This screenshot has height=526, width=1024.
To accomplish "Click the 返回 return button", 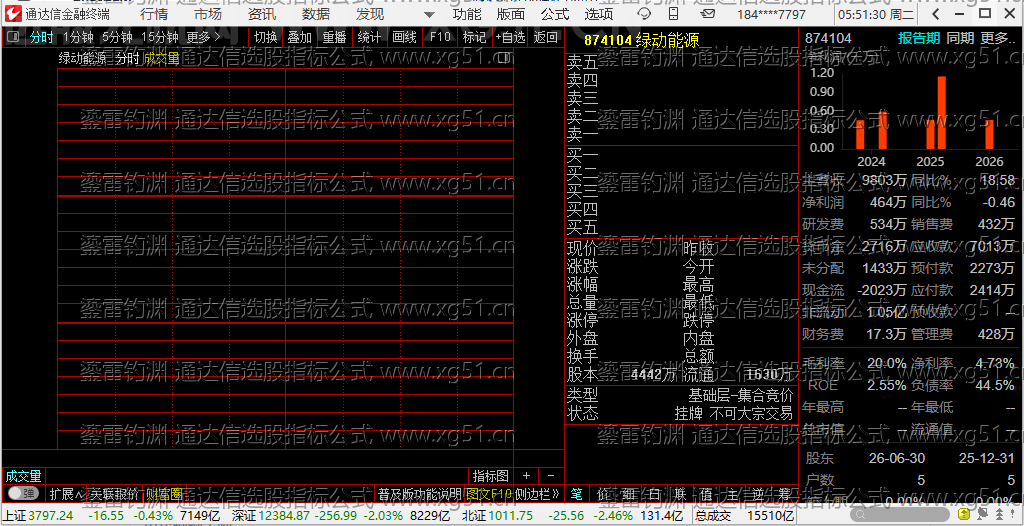I will click(546, 37).
